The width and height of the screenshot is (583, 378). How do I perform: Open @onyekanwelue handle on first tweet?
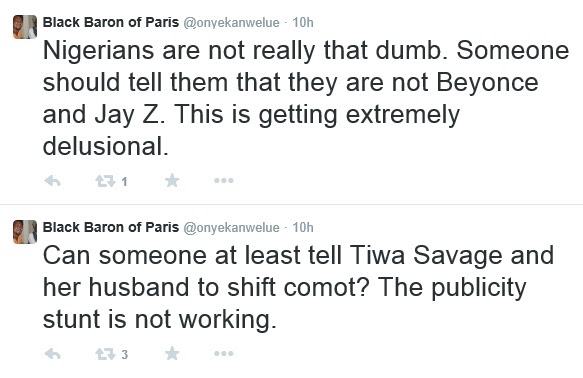[x=231, y=23]
